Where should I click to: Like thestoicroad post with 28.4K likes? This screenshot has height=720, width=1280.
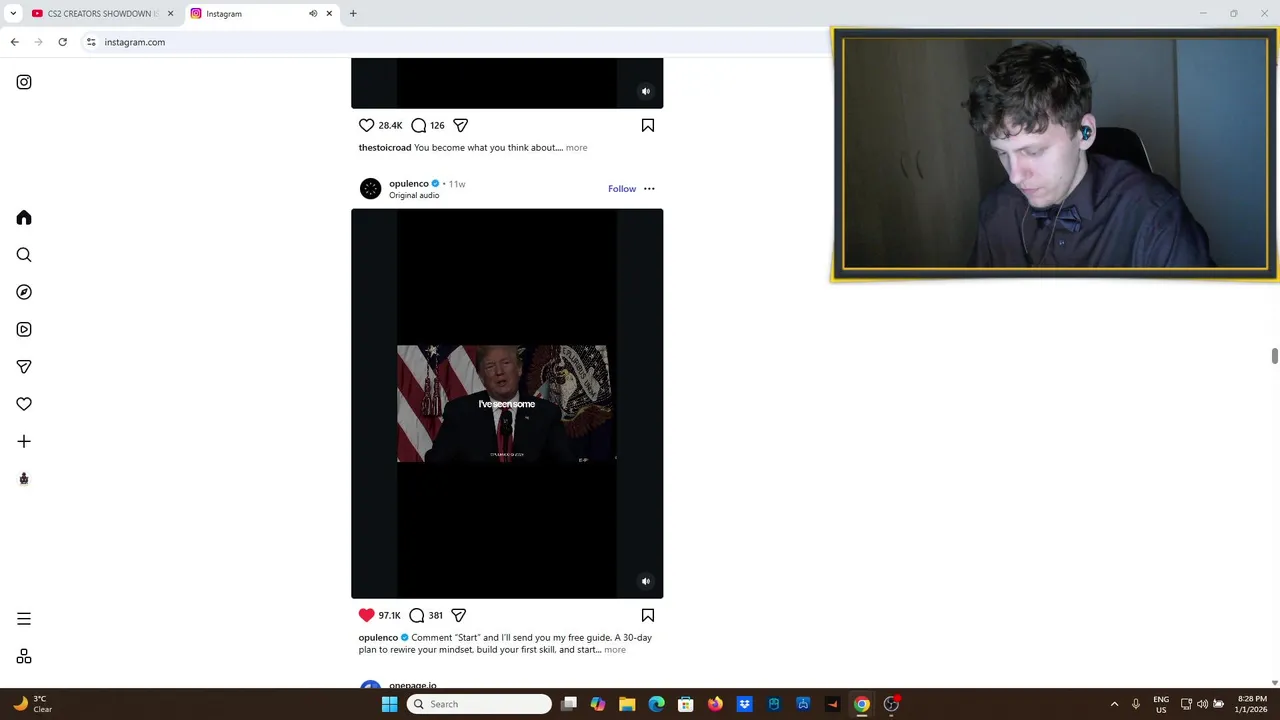pos(366,125)
